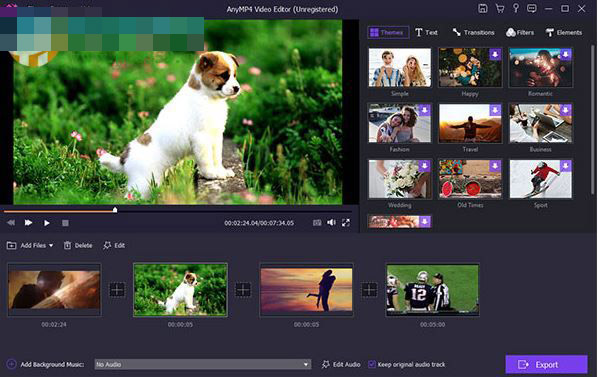Click the Edit Audio button
598x377 pixels.
pyautogui.click(x=341, y=364)
